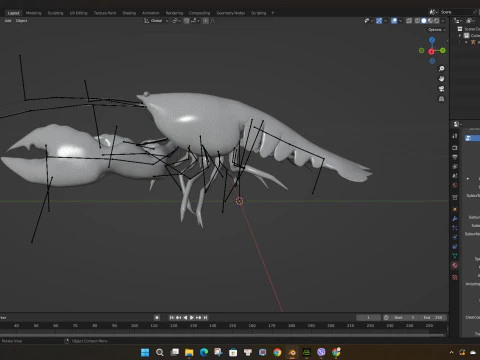
Task: Toggle proportional editing
Action: point(206,21)
